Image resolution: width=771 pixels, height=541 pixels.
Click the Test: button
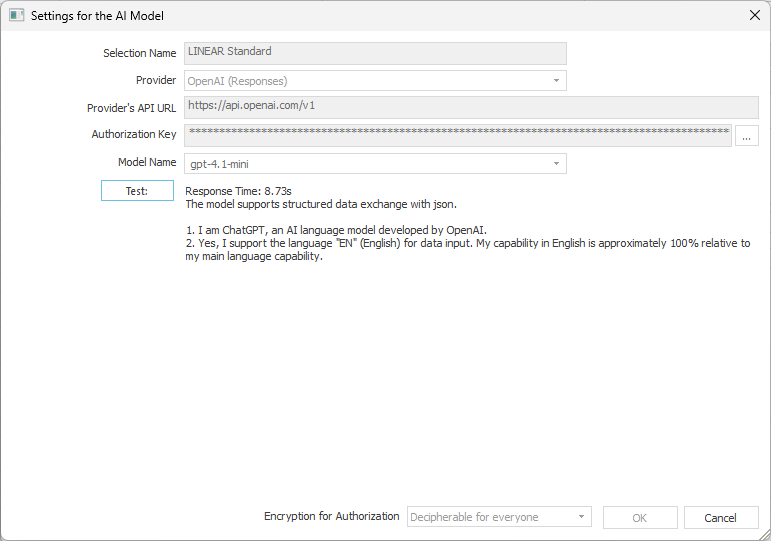[x=137, y=191]
